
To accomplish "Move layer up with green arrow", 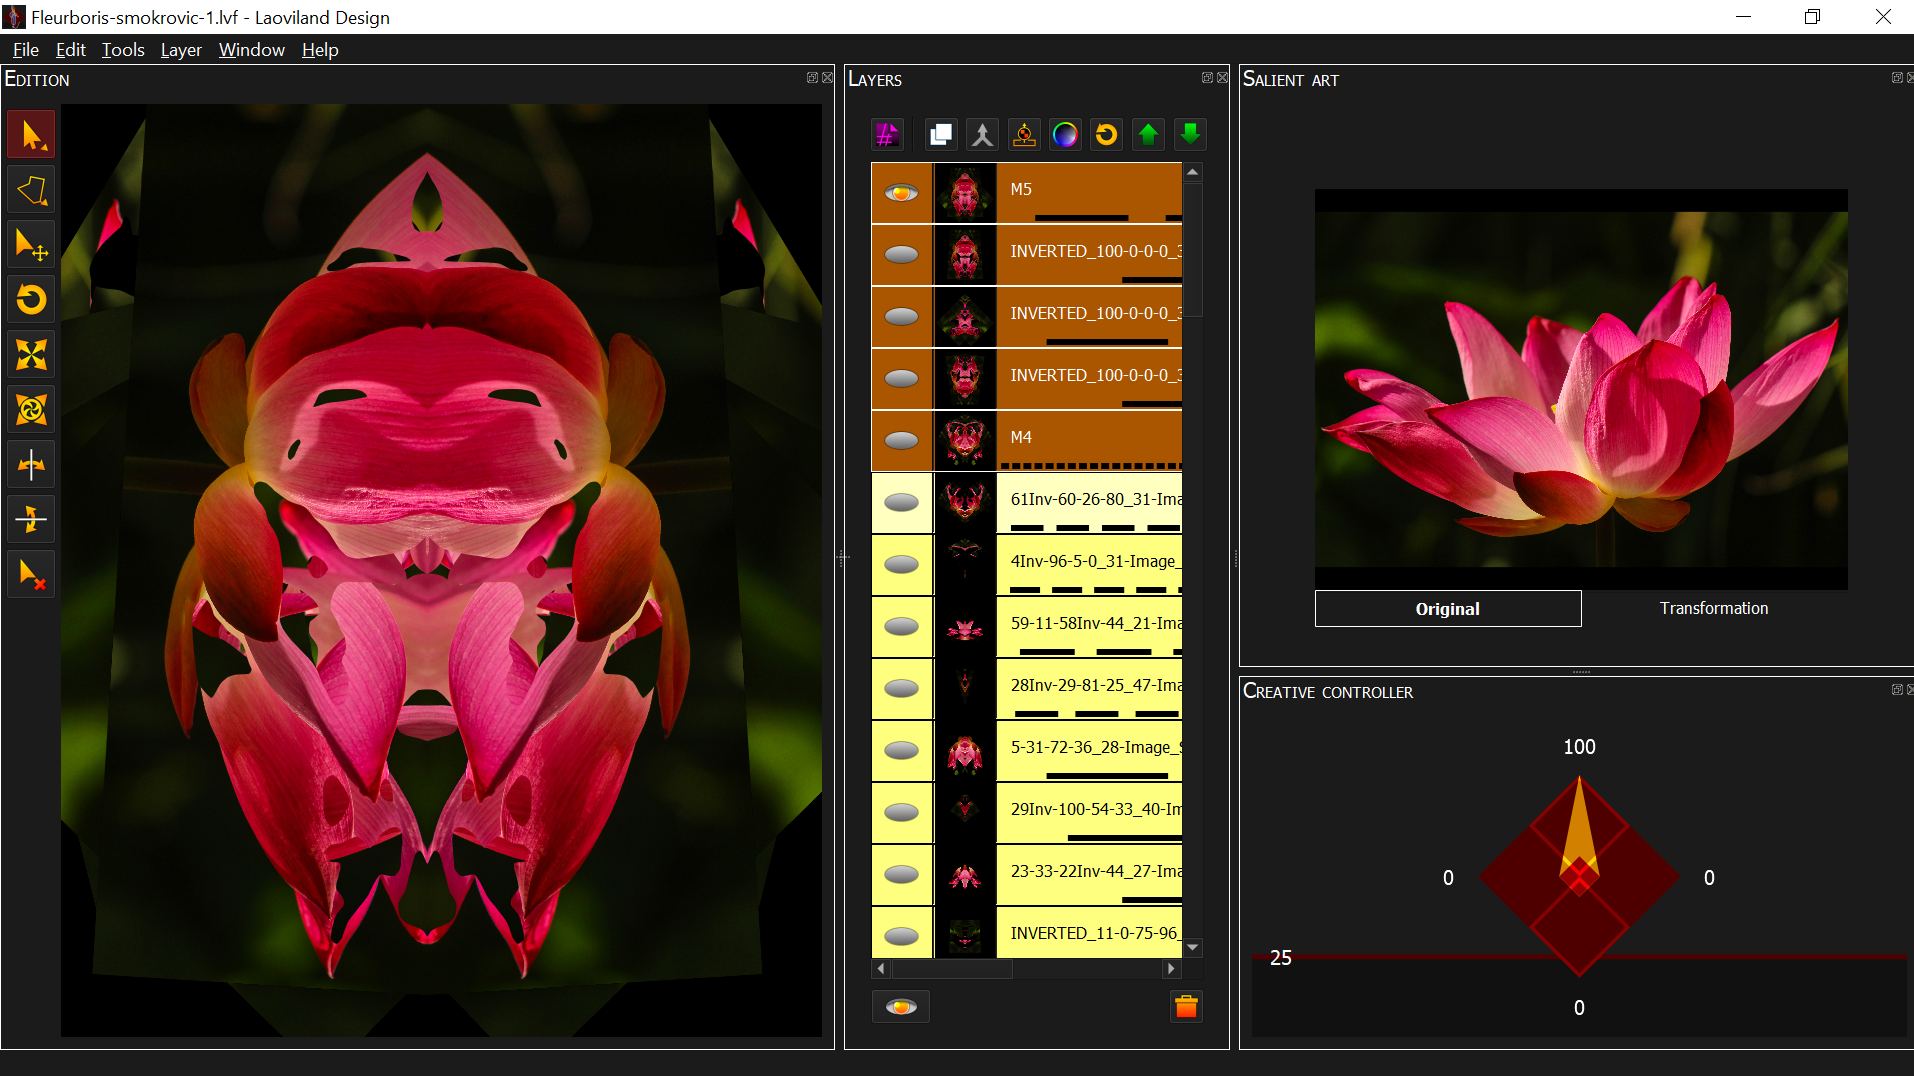I will tap(1149, 134).
